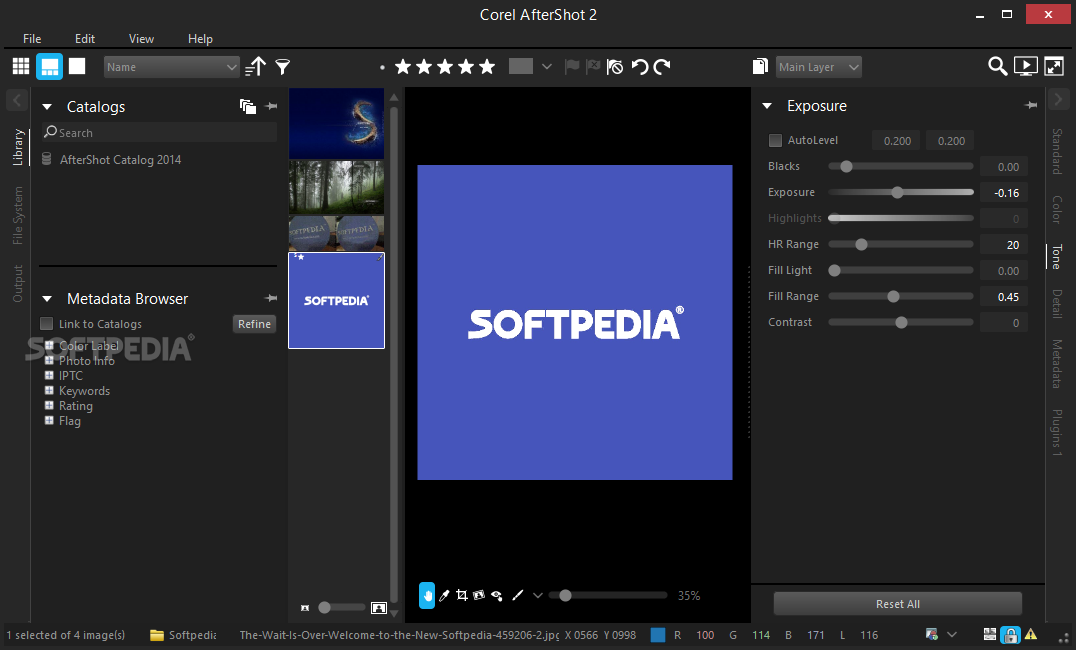Open the filter funnel tool
This screenshot has height=650, width=1076.
[x=282, y=67]
